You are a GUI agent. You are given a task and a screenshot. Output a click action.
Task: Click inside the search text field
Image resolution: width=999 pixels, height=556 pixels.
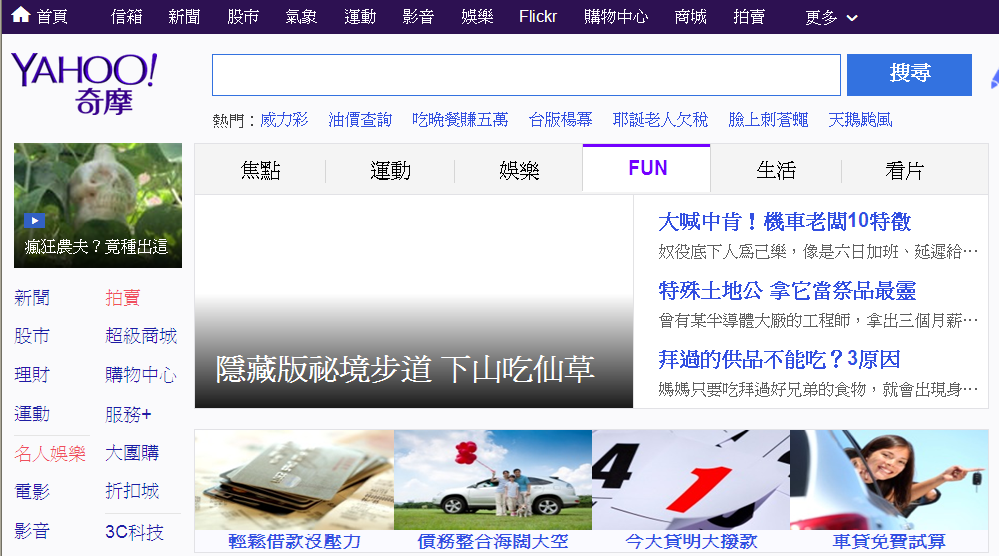pyautogui.click(x=526, y=75)
